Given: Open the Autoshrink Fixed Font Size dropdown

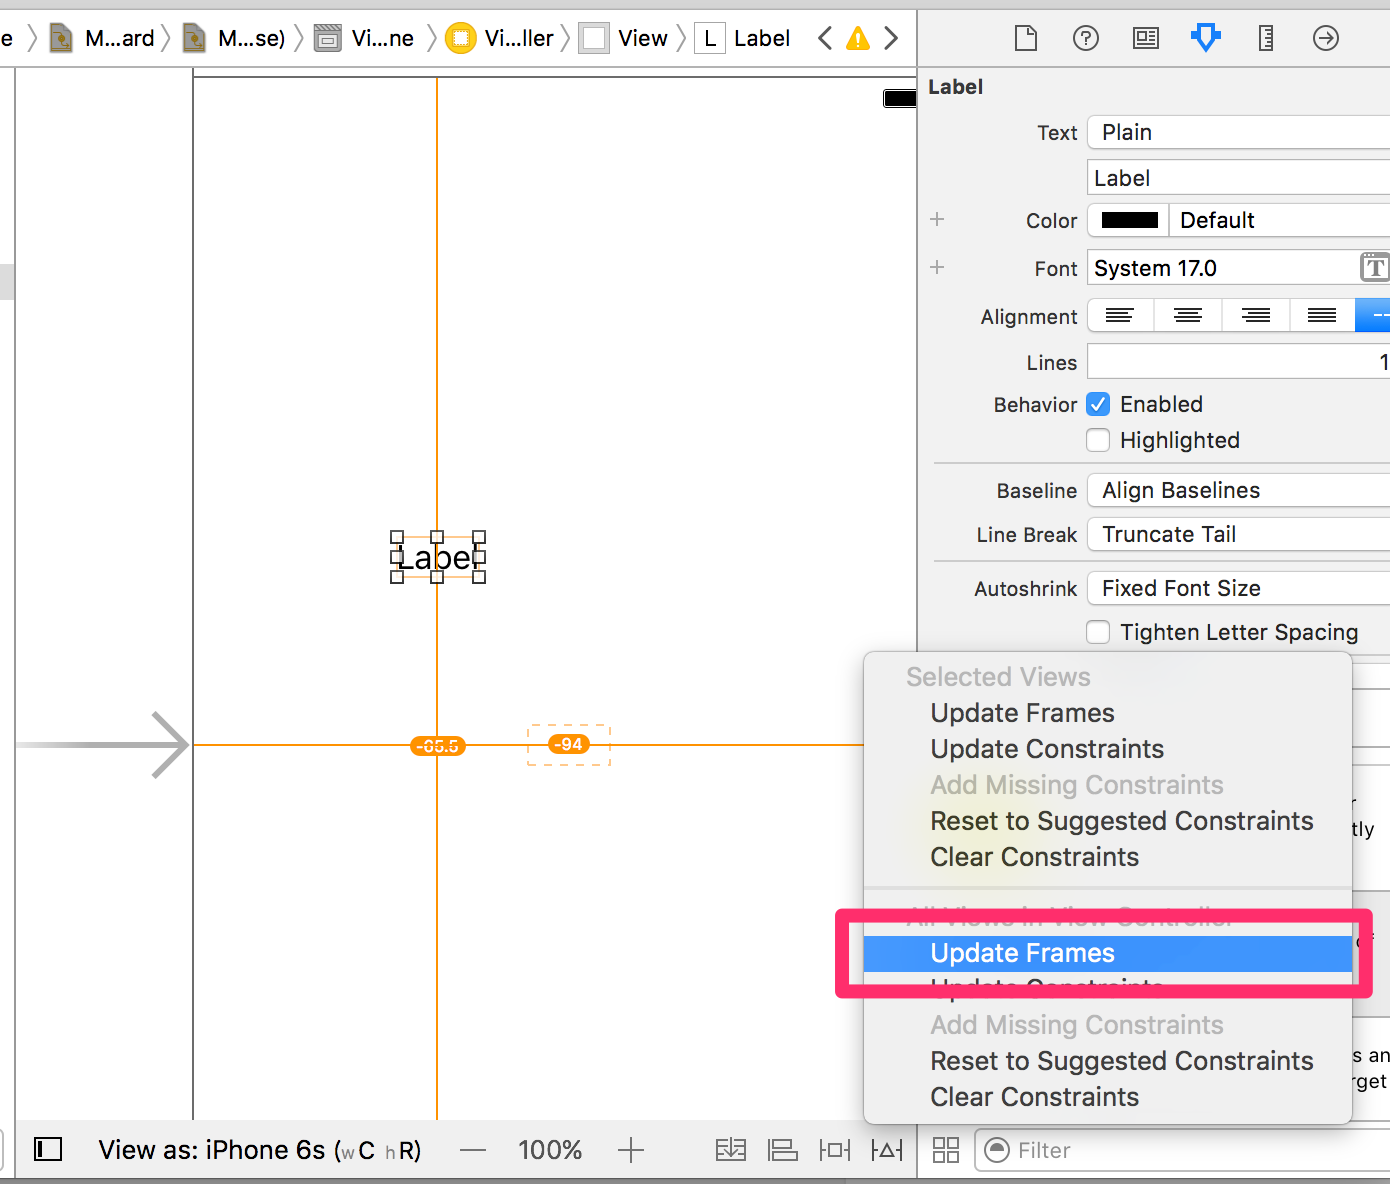Looking at the screenshot, I should click(1238, 588).
